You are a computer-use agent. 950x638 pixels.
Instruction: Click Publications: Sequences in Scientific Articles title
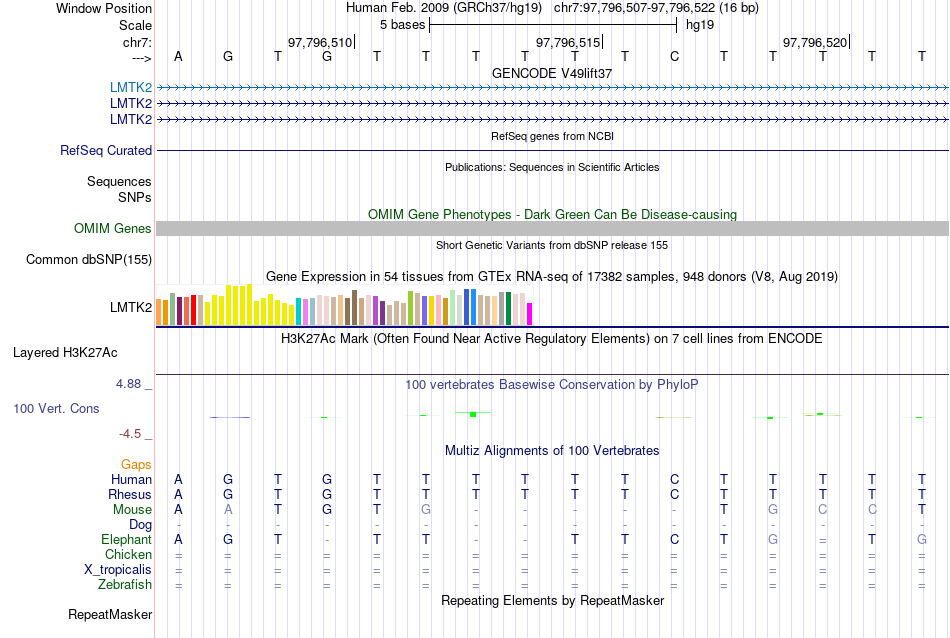coord(552,167)
